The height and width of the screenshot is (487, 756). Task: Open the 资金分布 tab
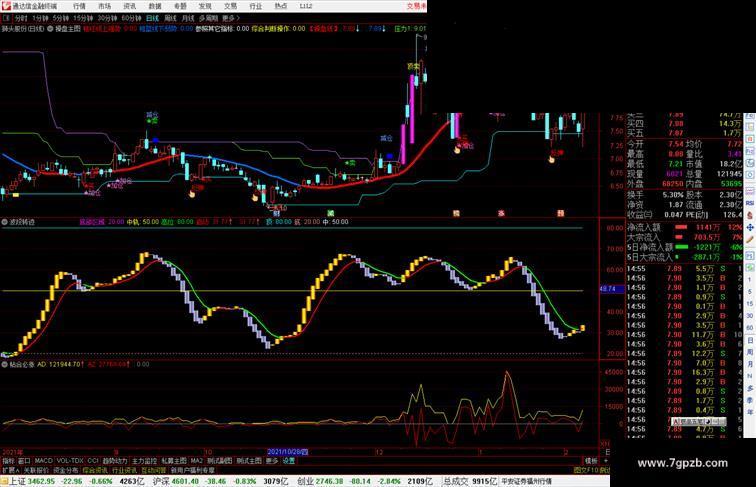tap(66, 470)
